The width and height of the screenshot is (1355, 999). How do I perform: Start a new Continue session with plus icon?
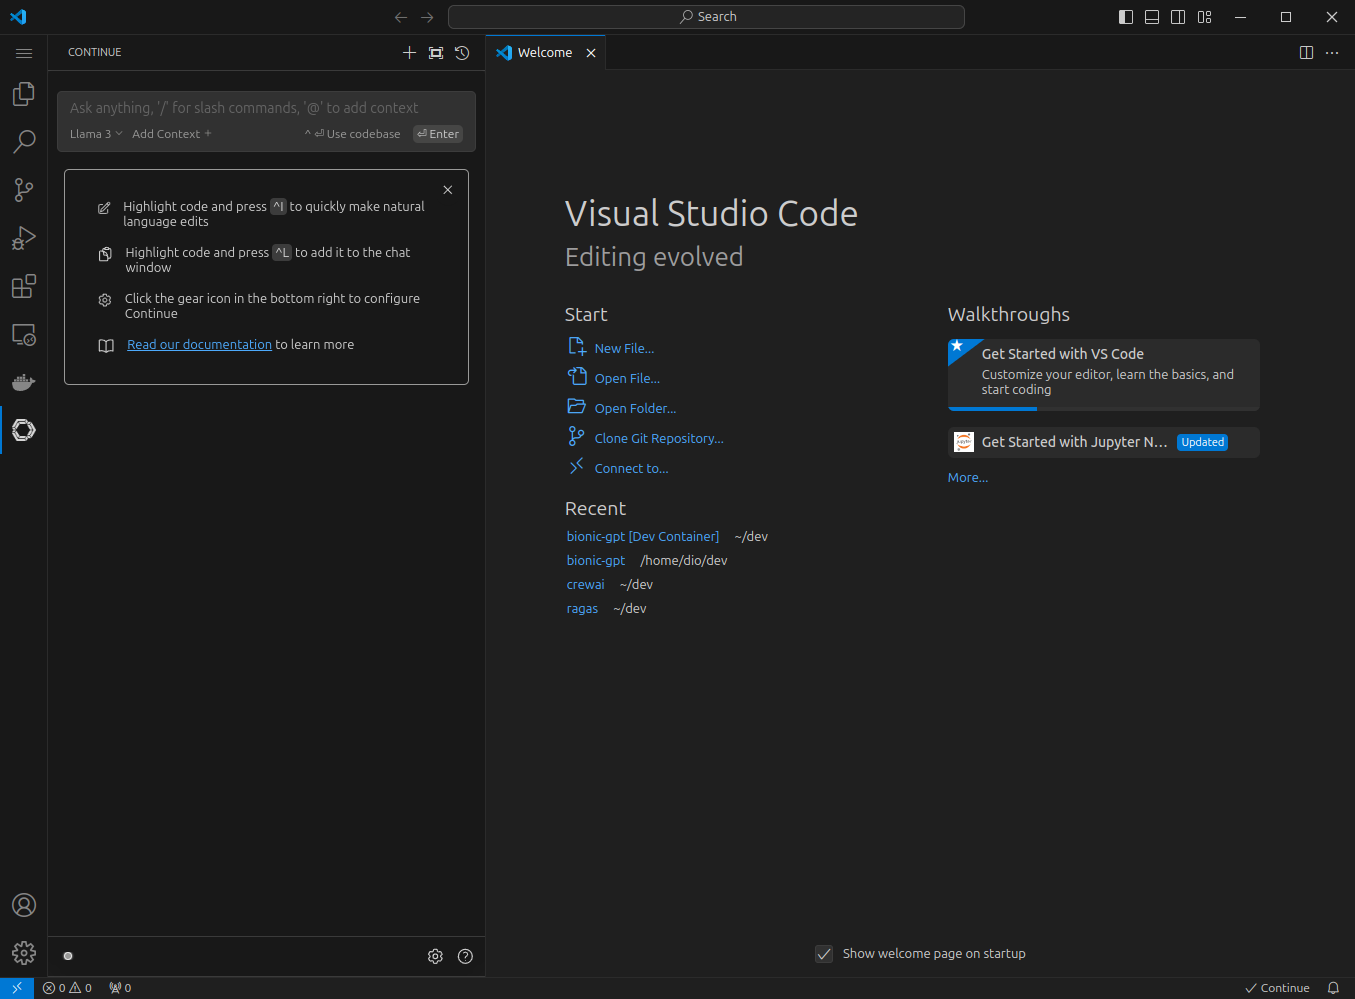(x=409, y=53)
